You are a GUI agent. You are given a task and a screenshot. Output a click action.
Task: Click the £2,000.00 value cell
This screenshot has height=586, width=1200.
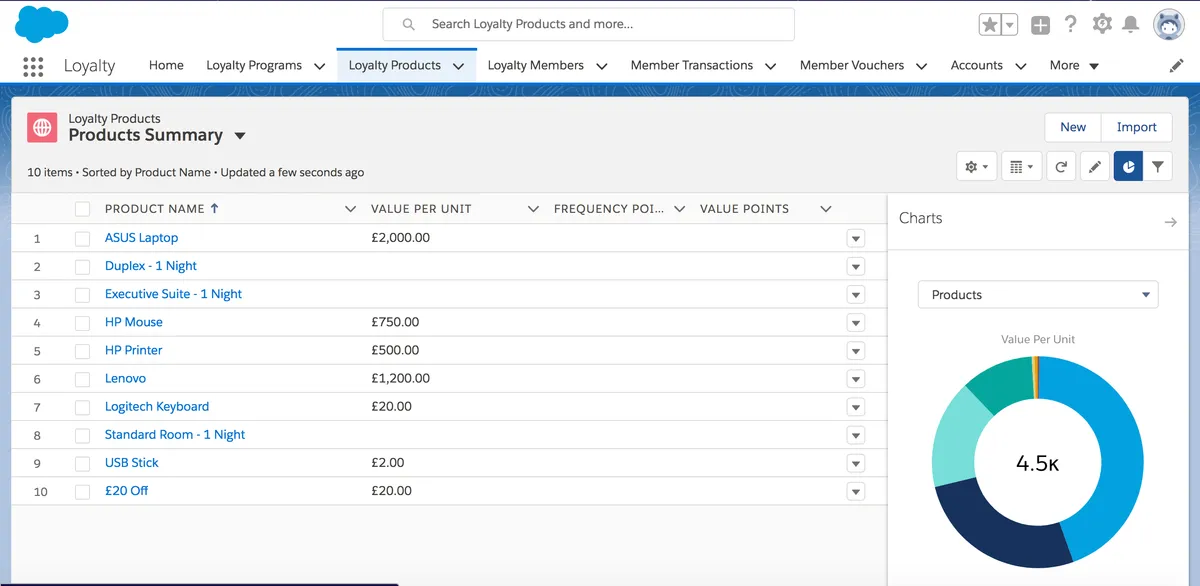[x=400, y=238]
